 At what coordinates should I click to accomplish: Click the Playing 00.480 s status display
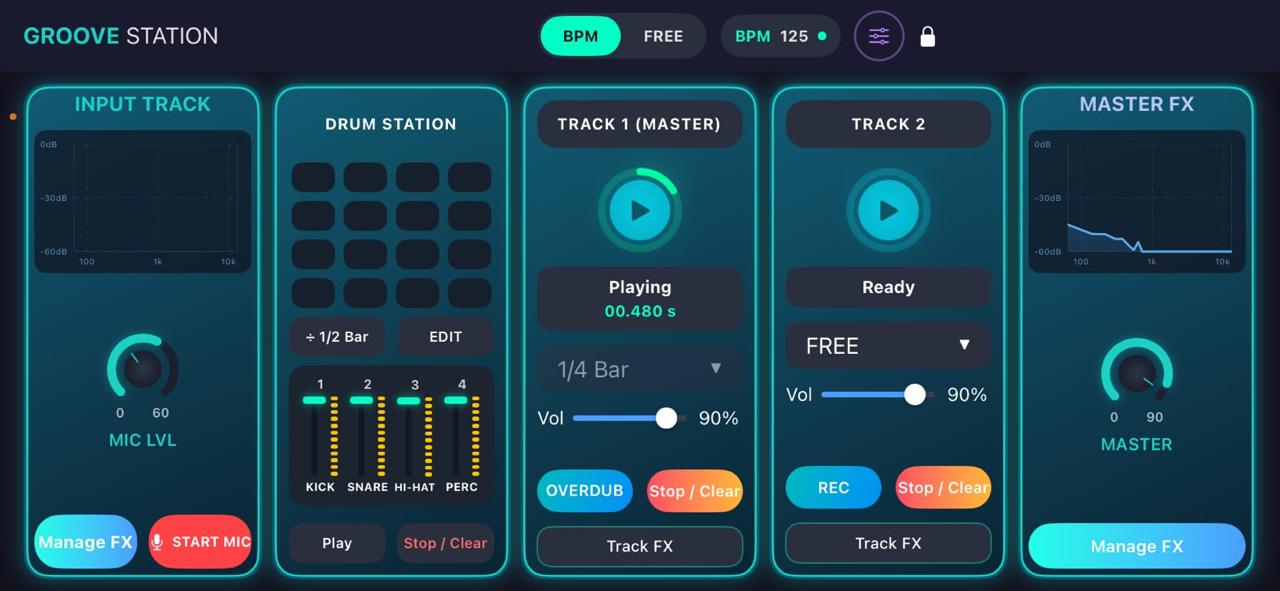(x=640, y=298)
